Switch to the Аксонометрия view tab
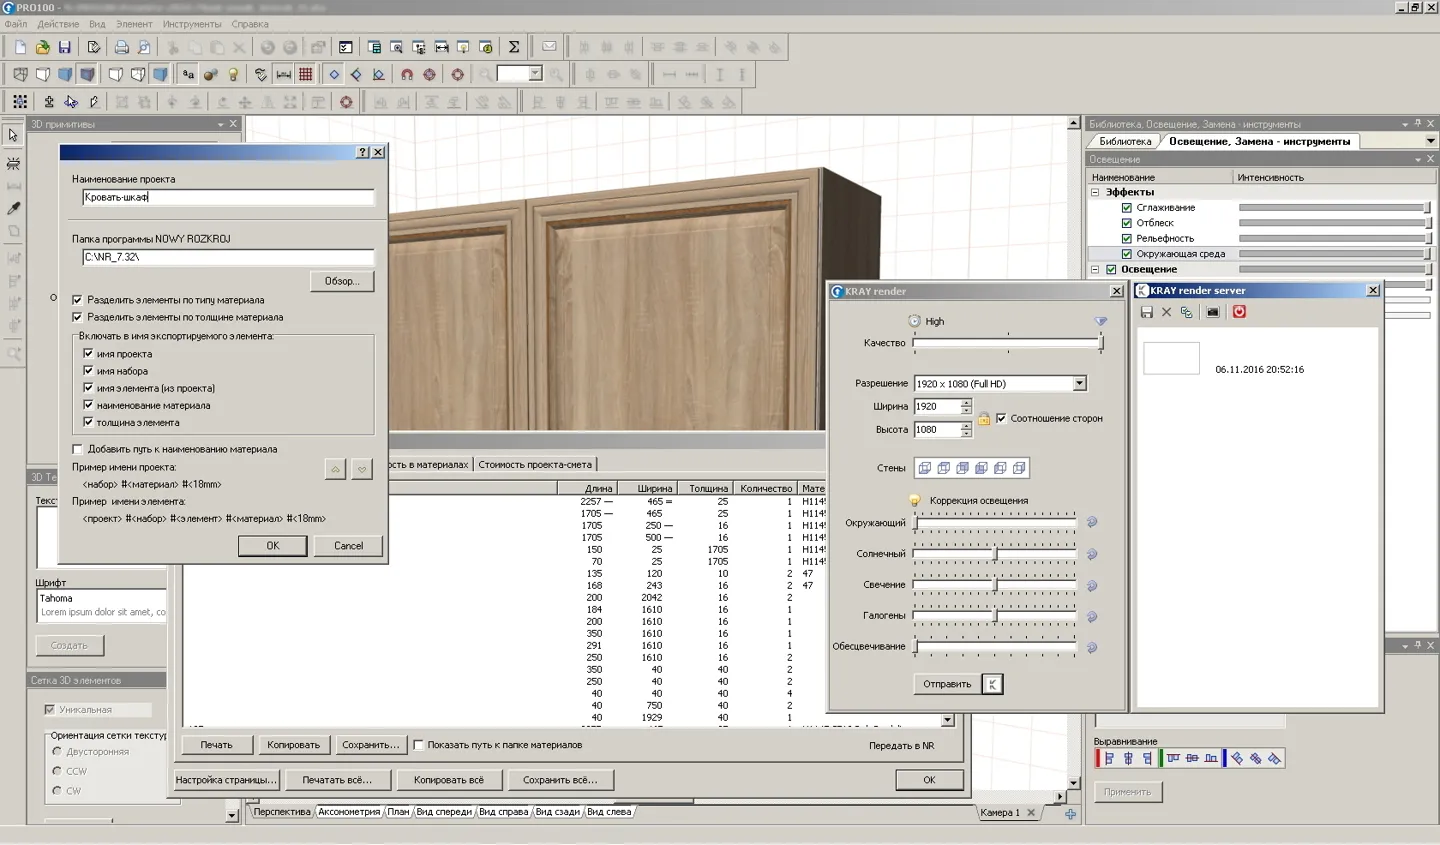Viewport: 1440px width, 845px height. 349,812
